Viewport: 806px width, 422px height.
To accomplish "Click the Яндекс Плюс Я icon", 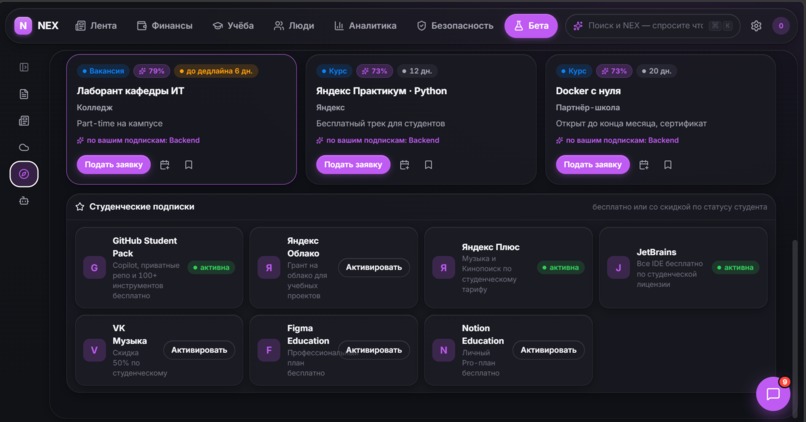I will [444, 267].
